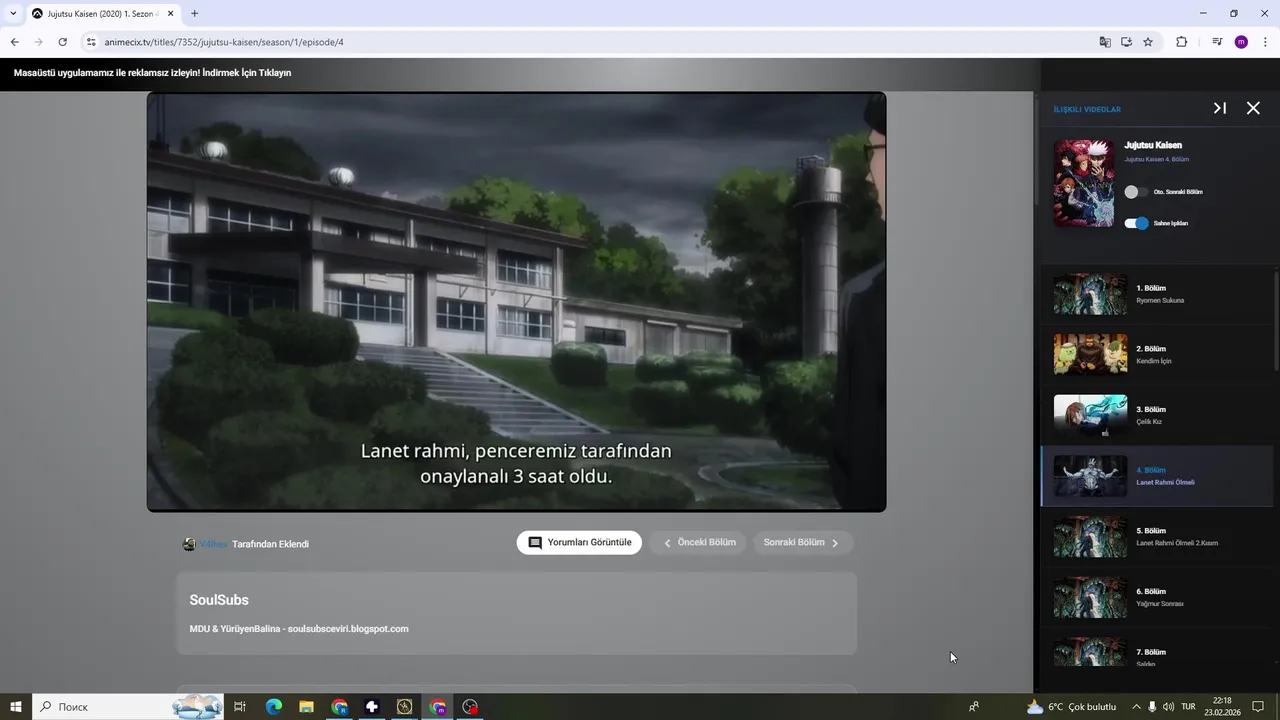Bookmark this page with star icon
The image size is (1280, 720).
(1148, 42)
